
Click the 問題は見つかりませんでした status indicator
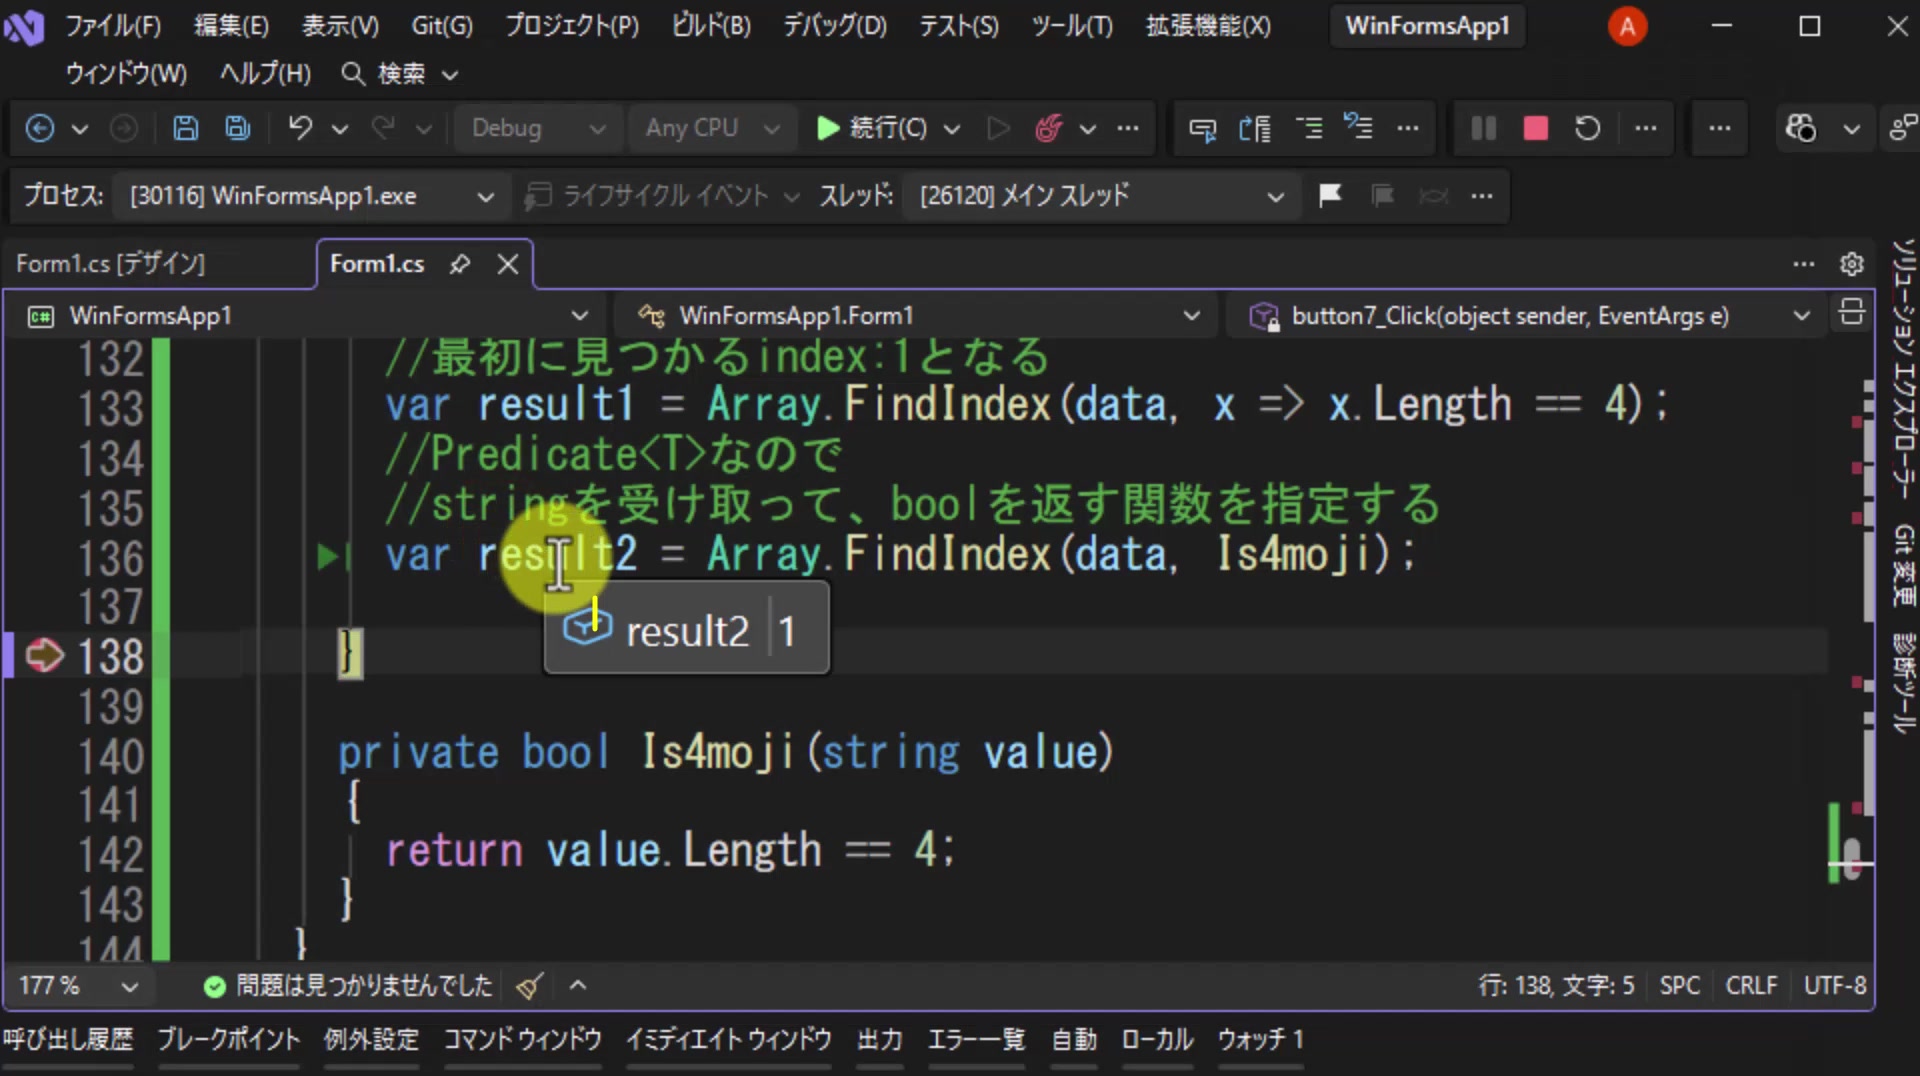348,986
